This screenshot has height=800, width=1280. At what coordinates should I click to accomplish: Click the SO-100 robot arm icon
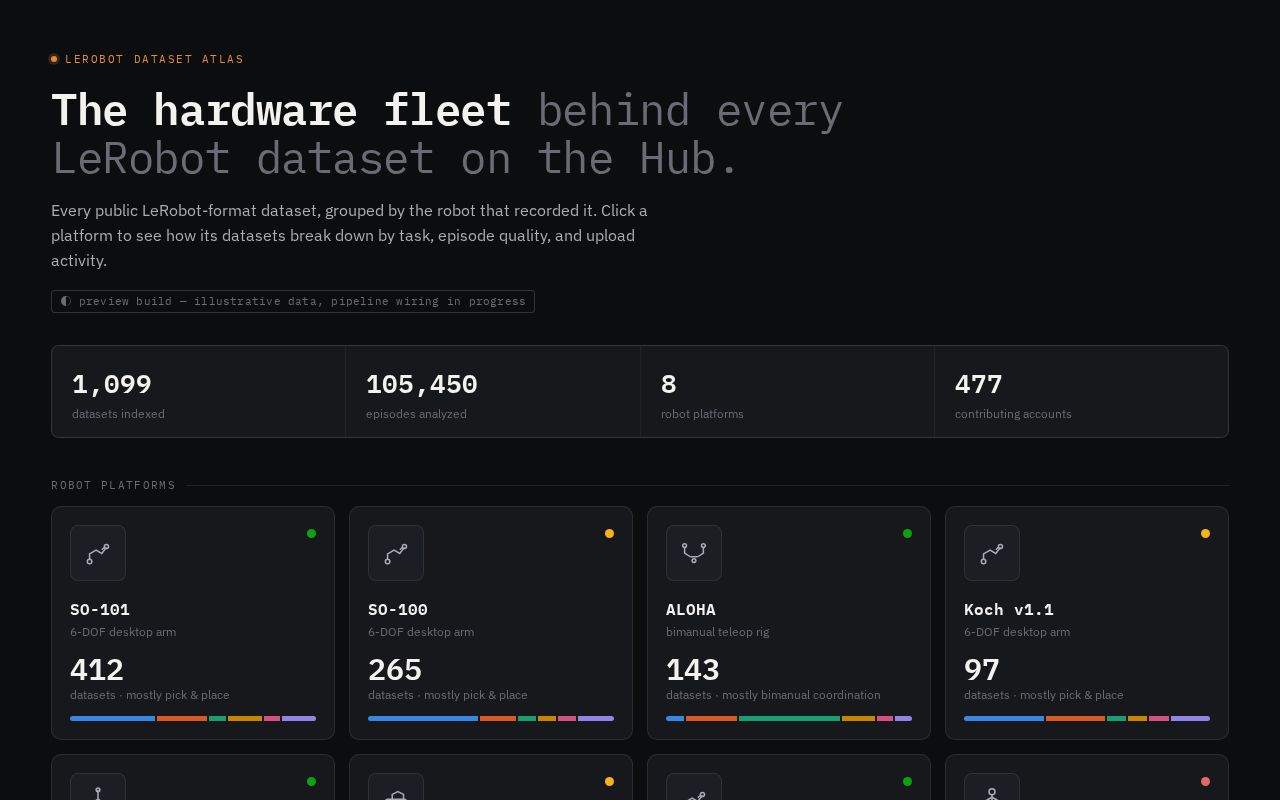click(396, 553)
